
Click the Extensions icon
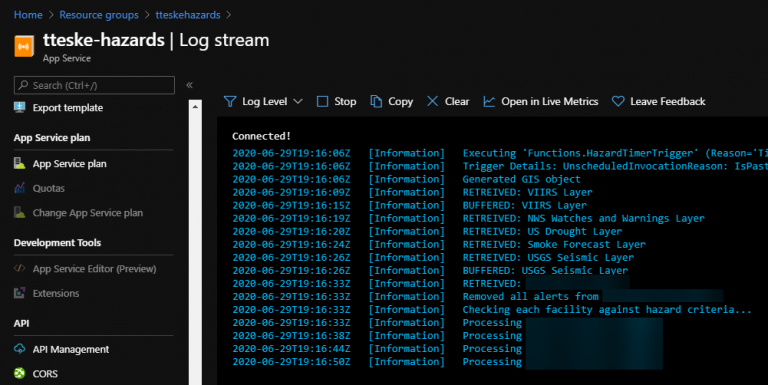(x=20, y=293)
